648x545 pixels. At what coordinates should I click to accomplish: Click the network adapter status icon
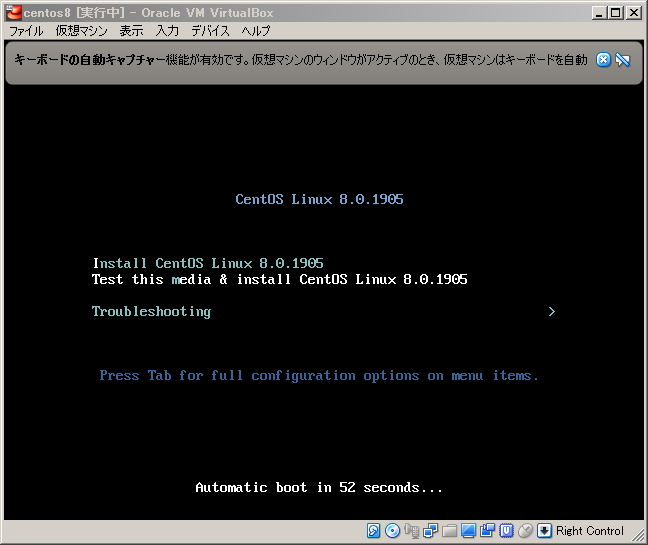[430, 531]
